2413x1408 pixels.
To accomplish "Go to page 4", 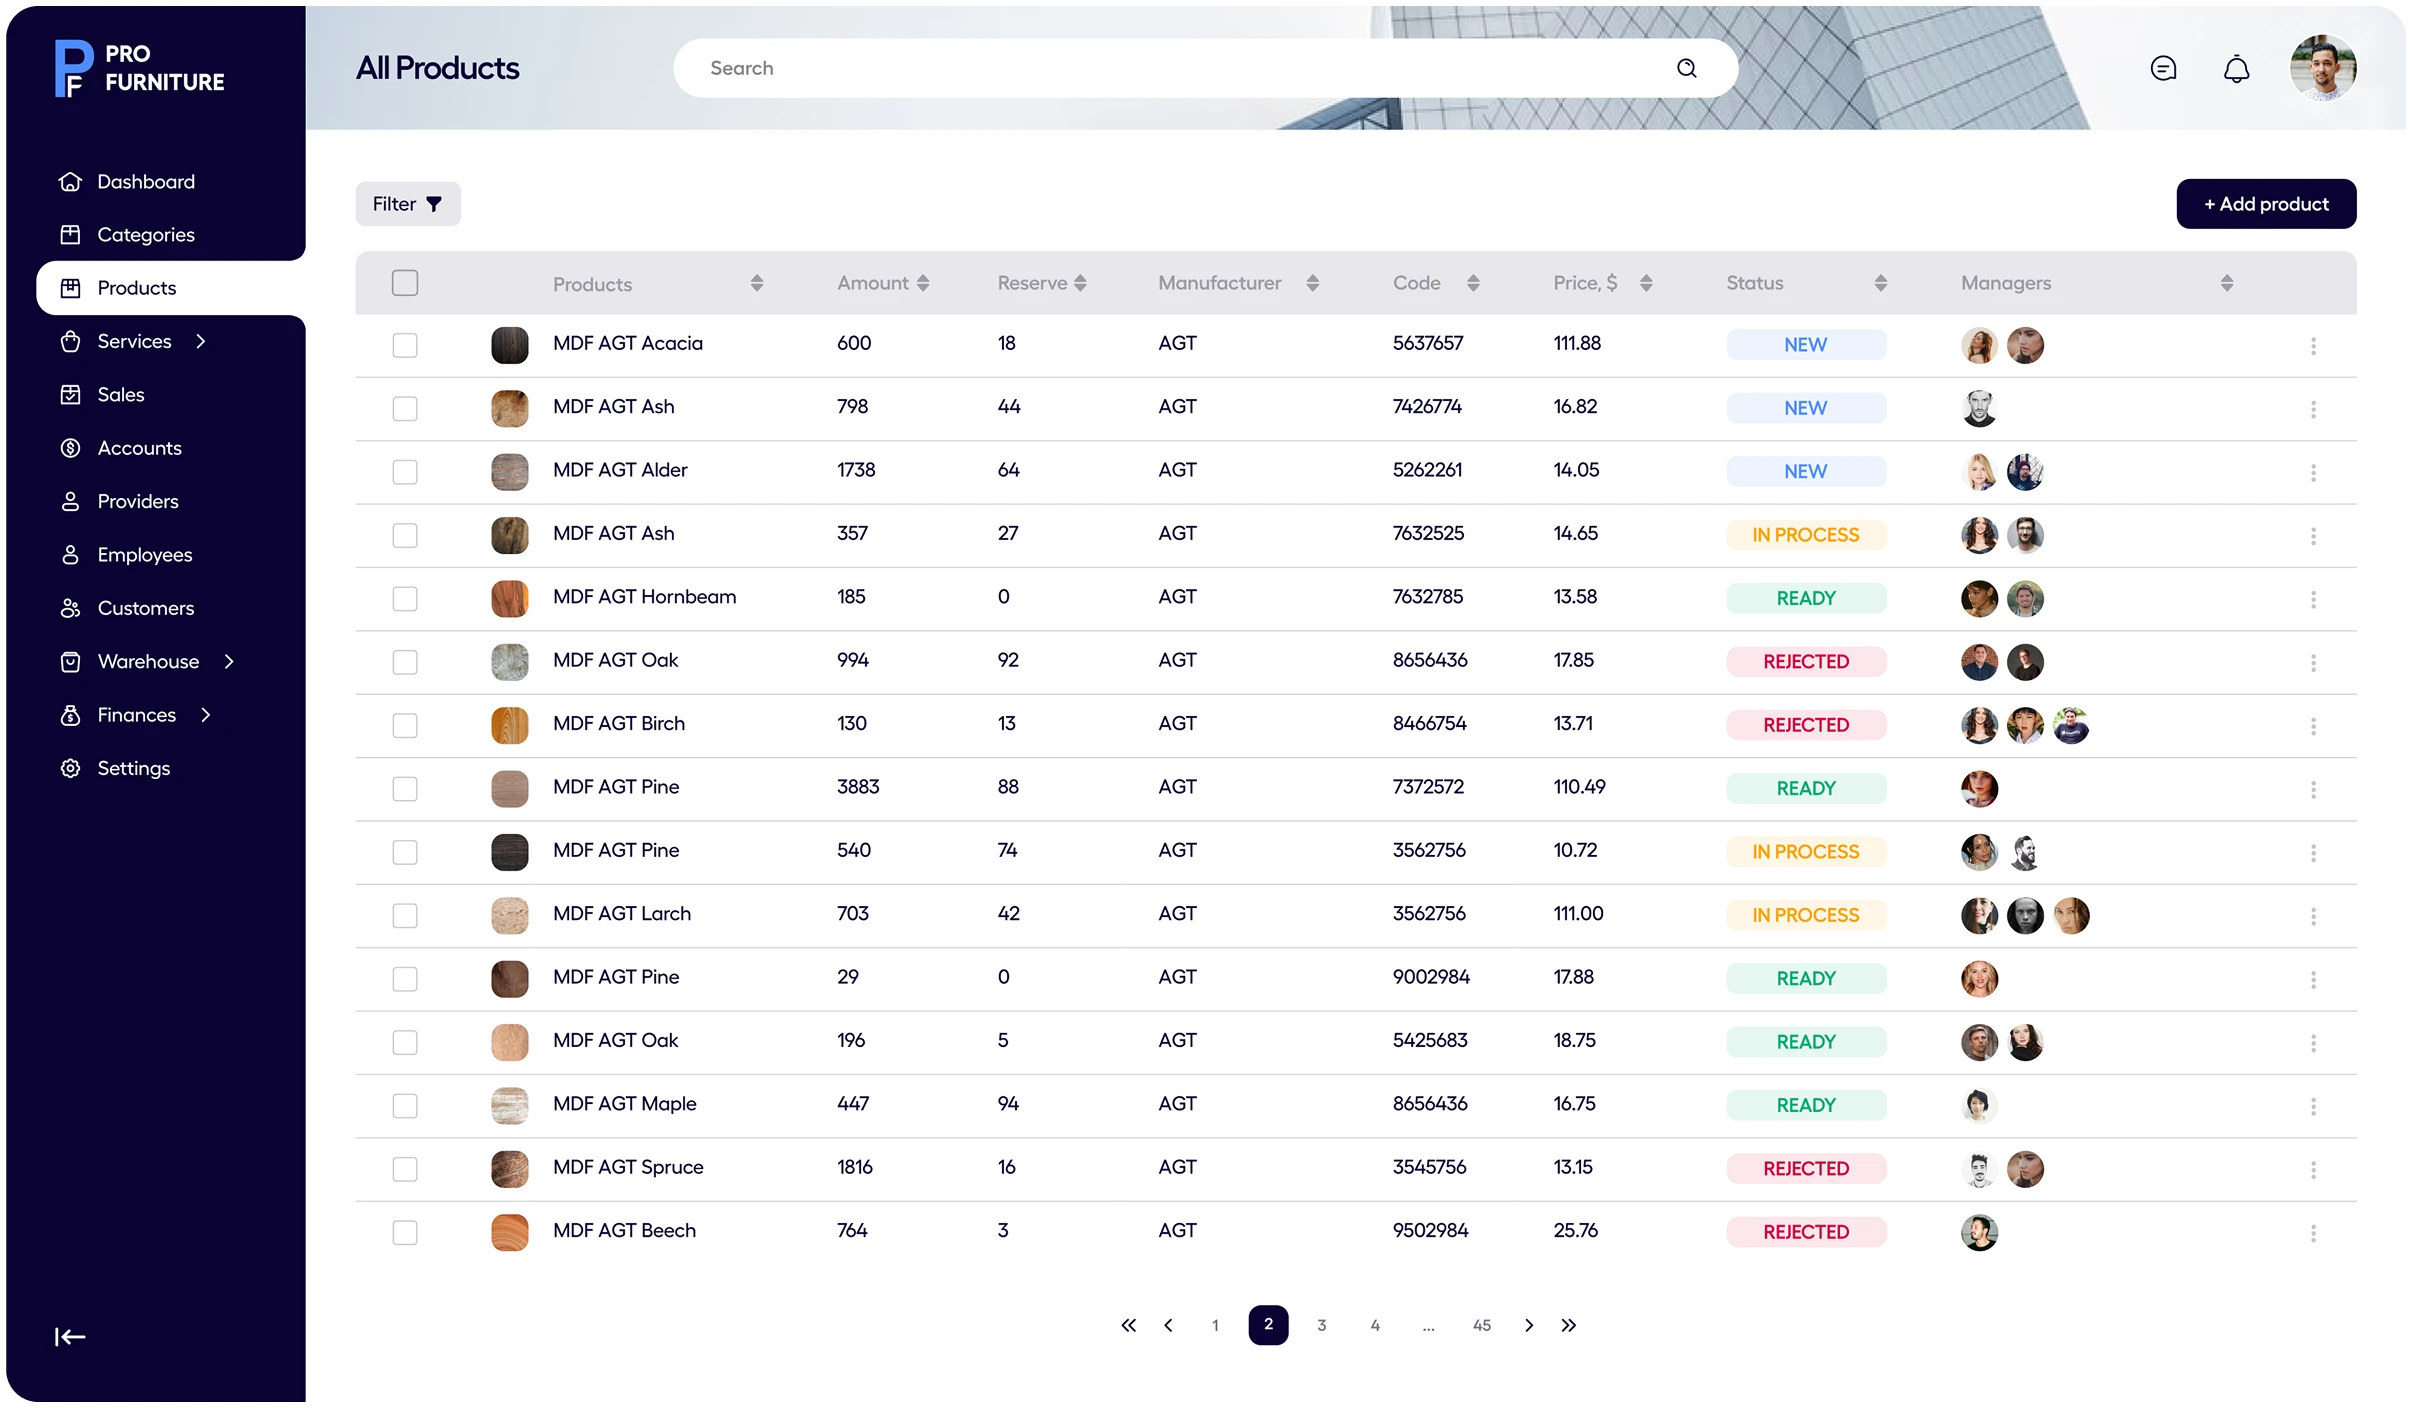I will (x=1375, y=1325).
